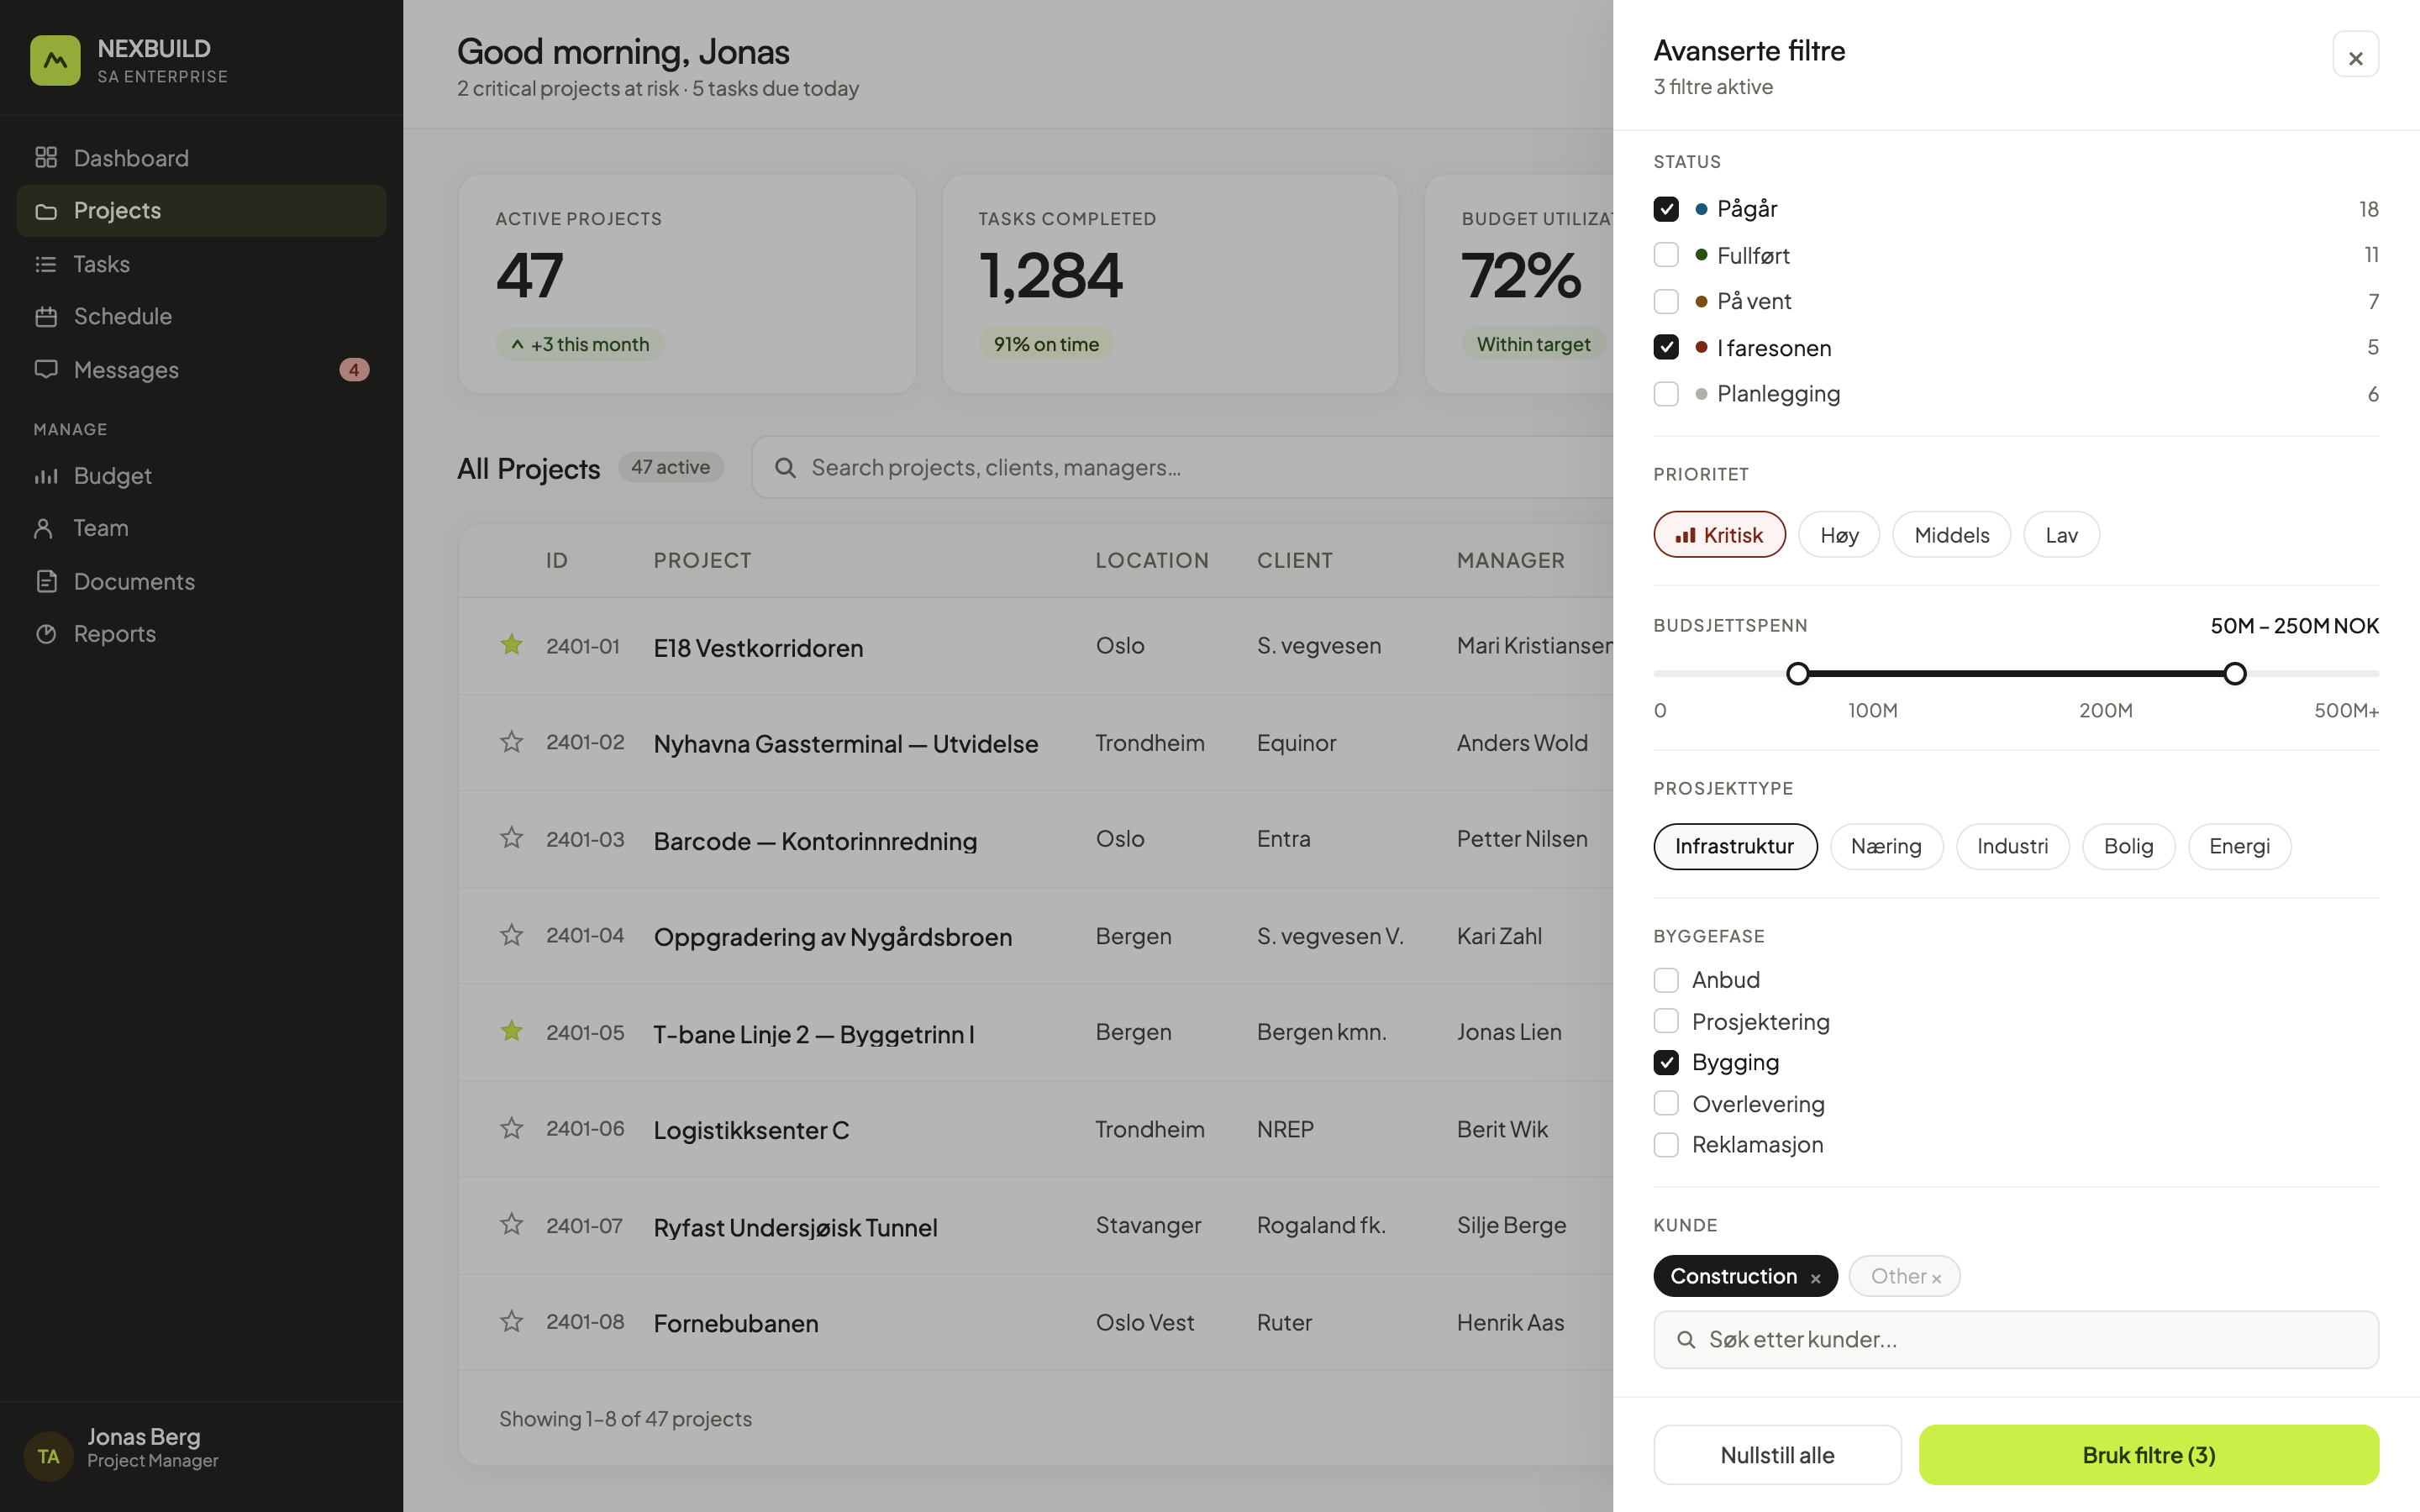Check the Fullført status checkbox

[1666, 255]
